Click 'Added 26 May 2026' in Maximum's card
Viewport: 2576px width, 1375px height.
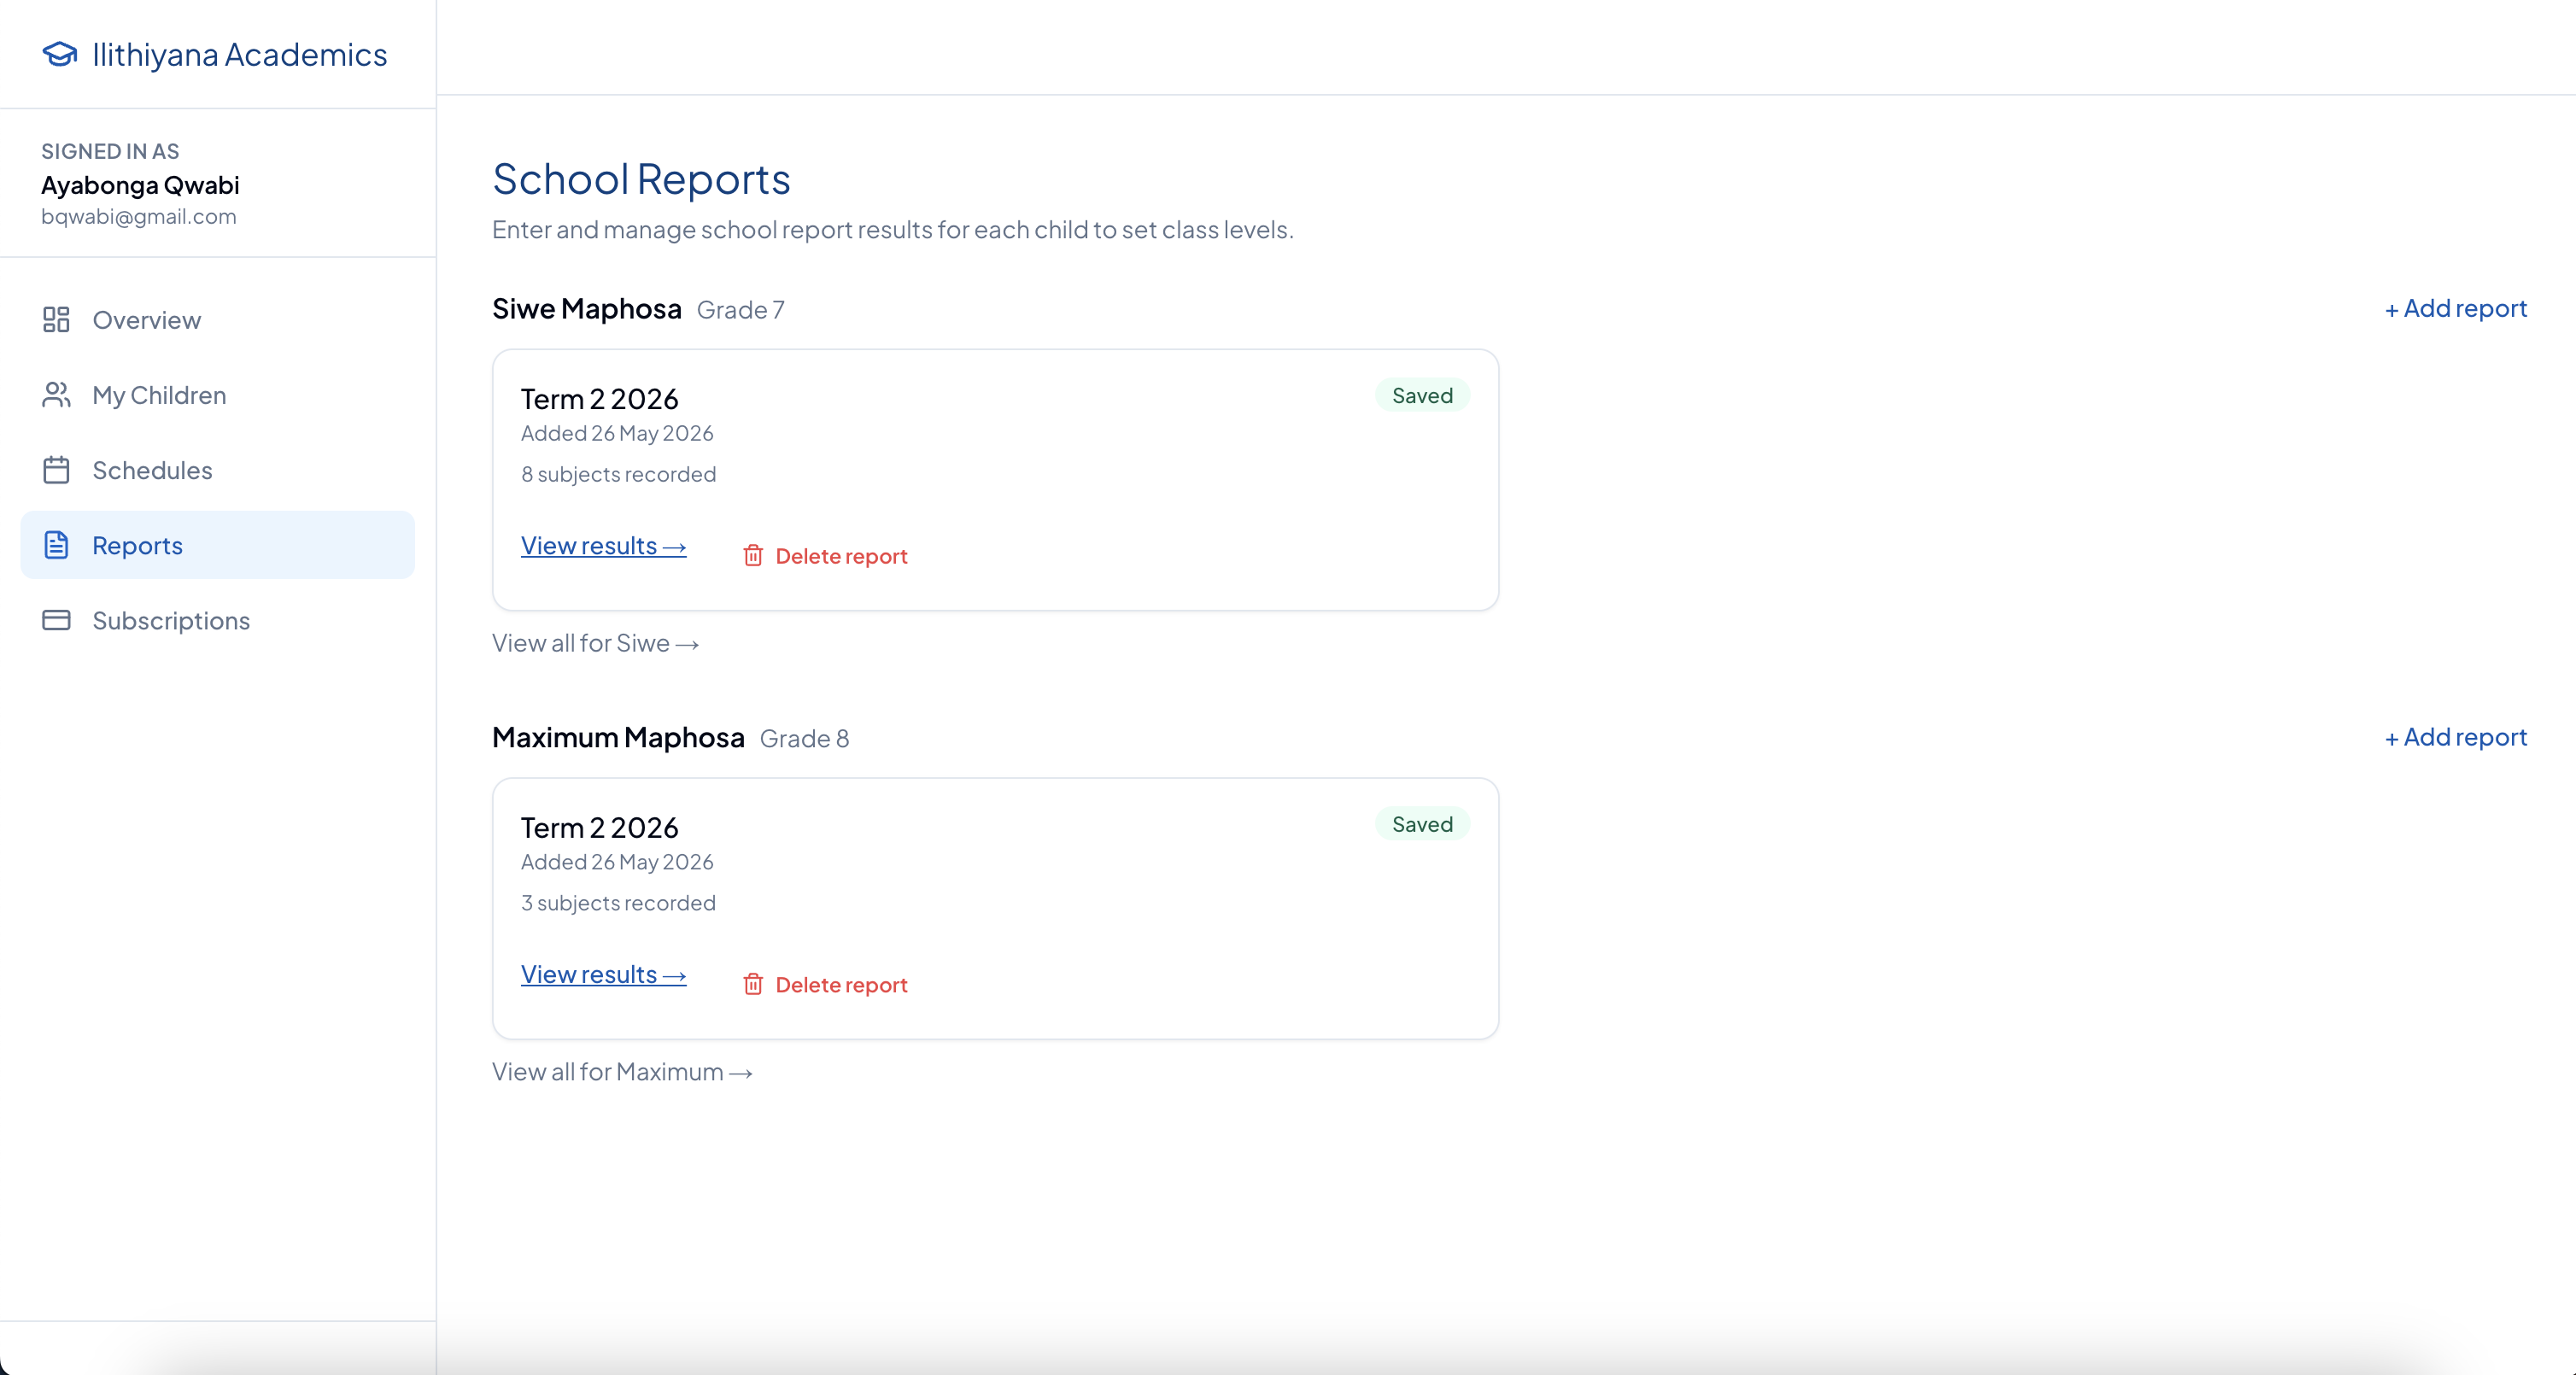[x=617, y=862]
